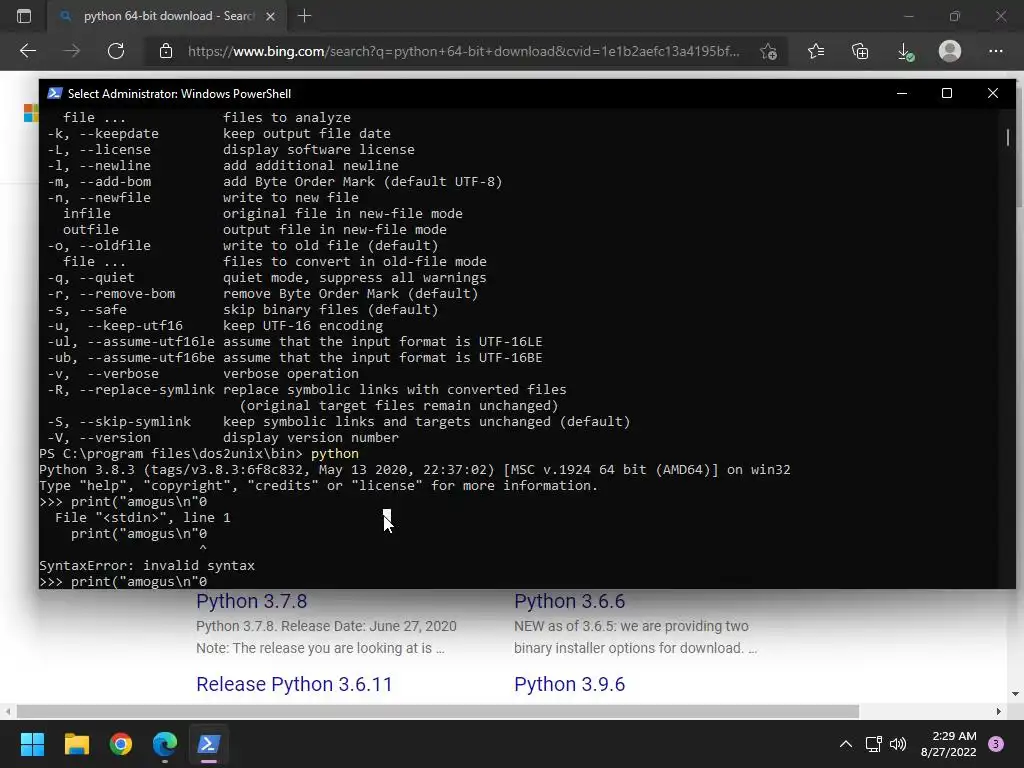The image size is (1024, 768).
Task: Open a new Edge tab
Action: click(304, 16)
